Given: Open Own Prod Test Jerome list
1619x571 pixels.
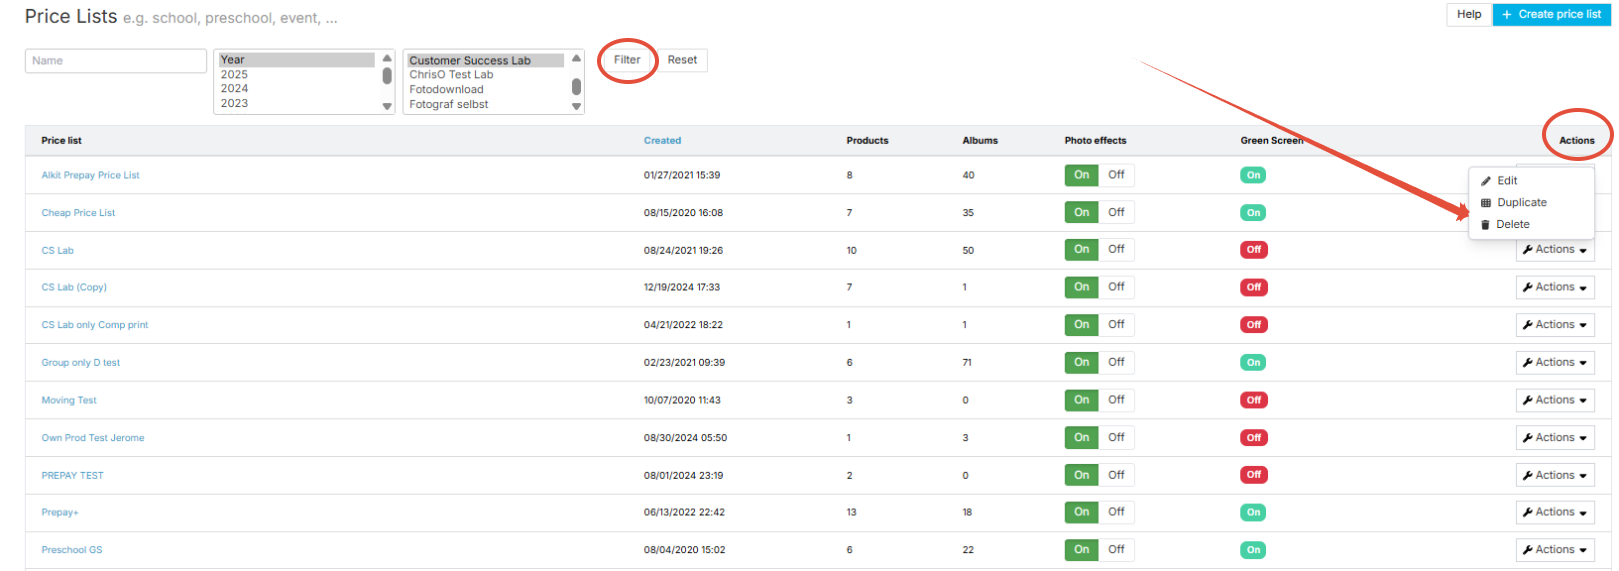Looking at the screenshot, I should [92, 438].
